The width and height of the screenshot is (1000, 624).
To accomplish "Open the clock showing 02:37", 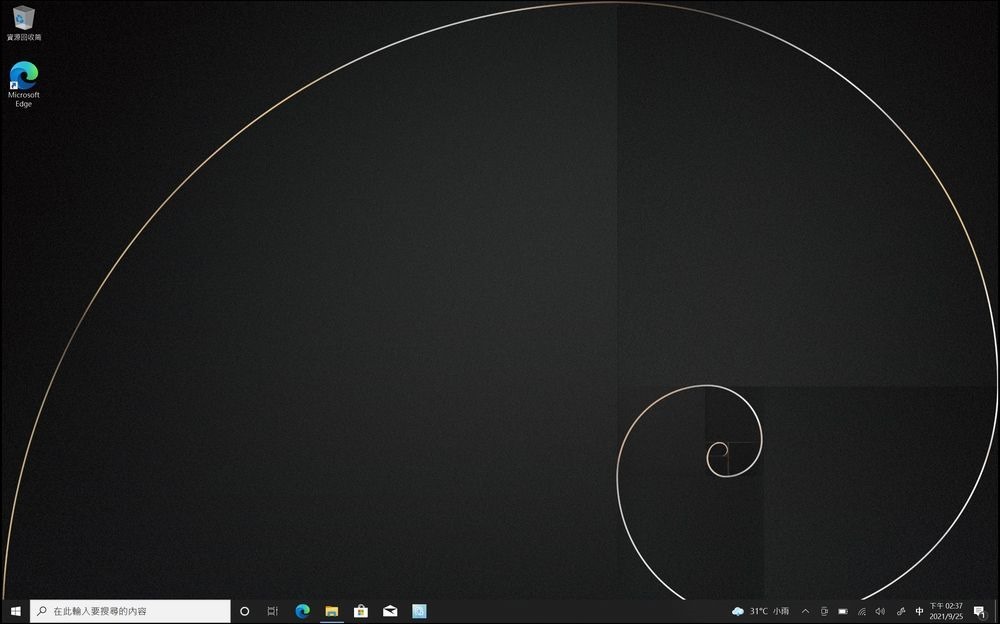I will tap(946, 611).
